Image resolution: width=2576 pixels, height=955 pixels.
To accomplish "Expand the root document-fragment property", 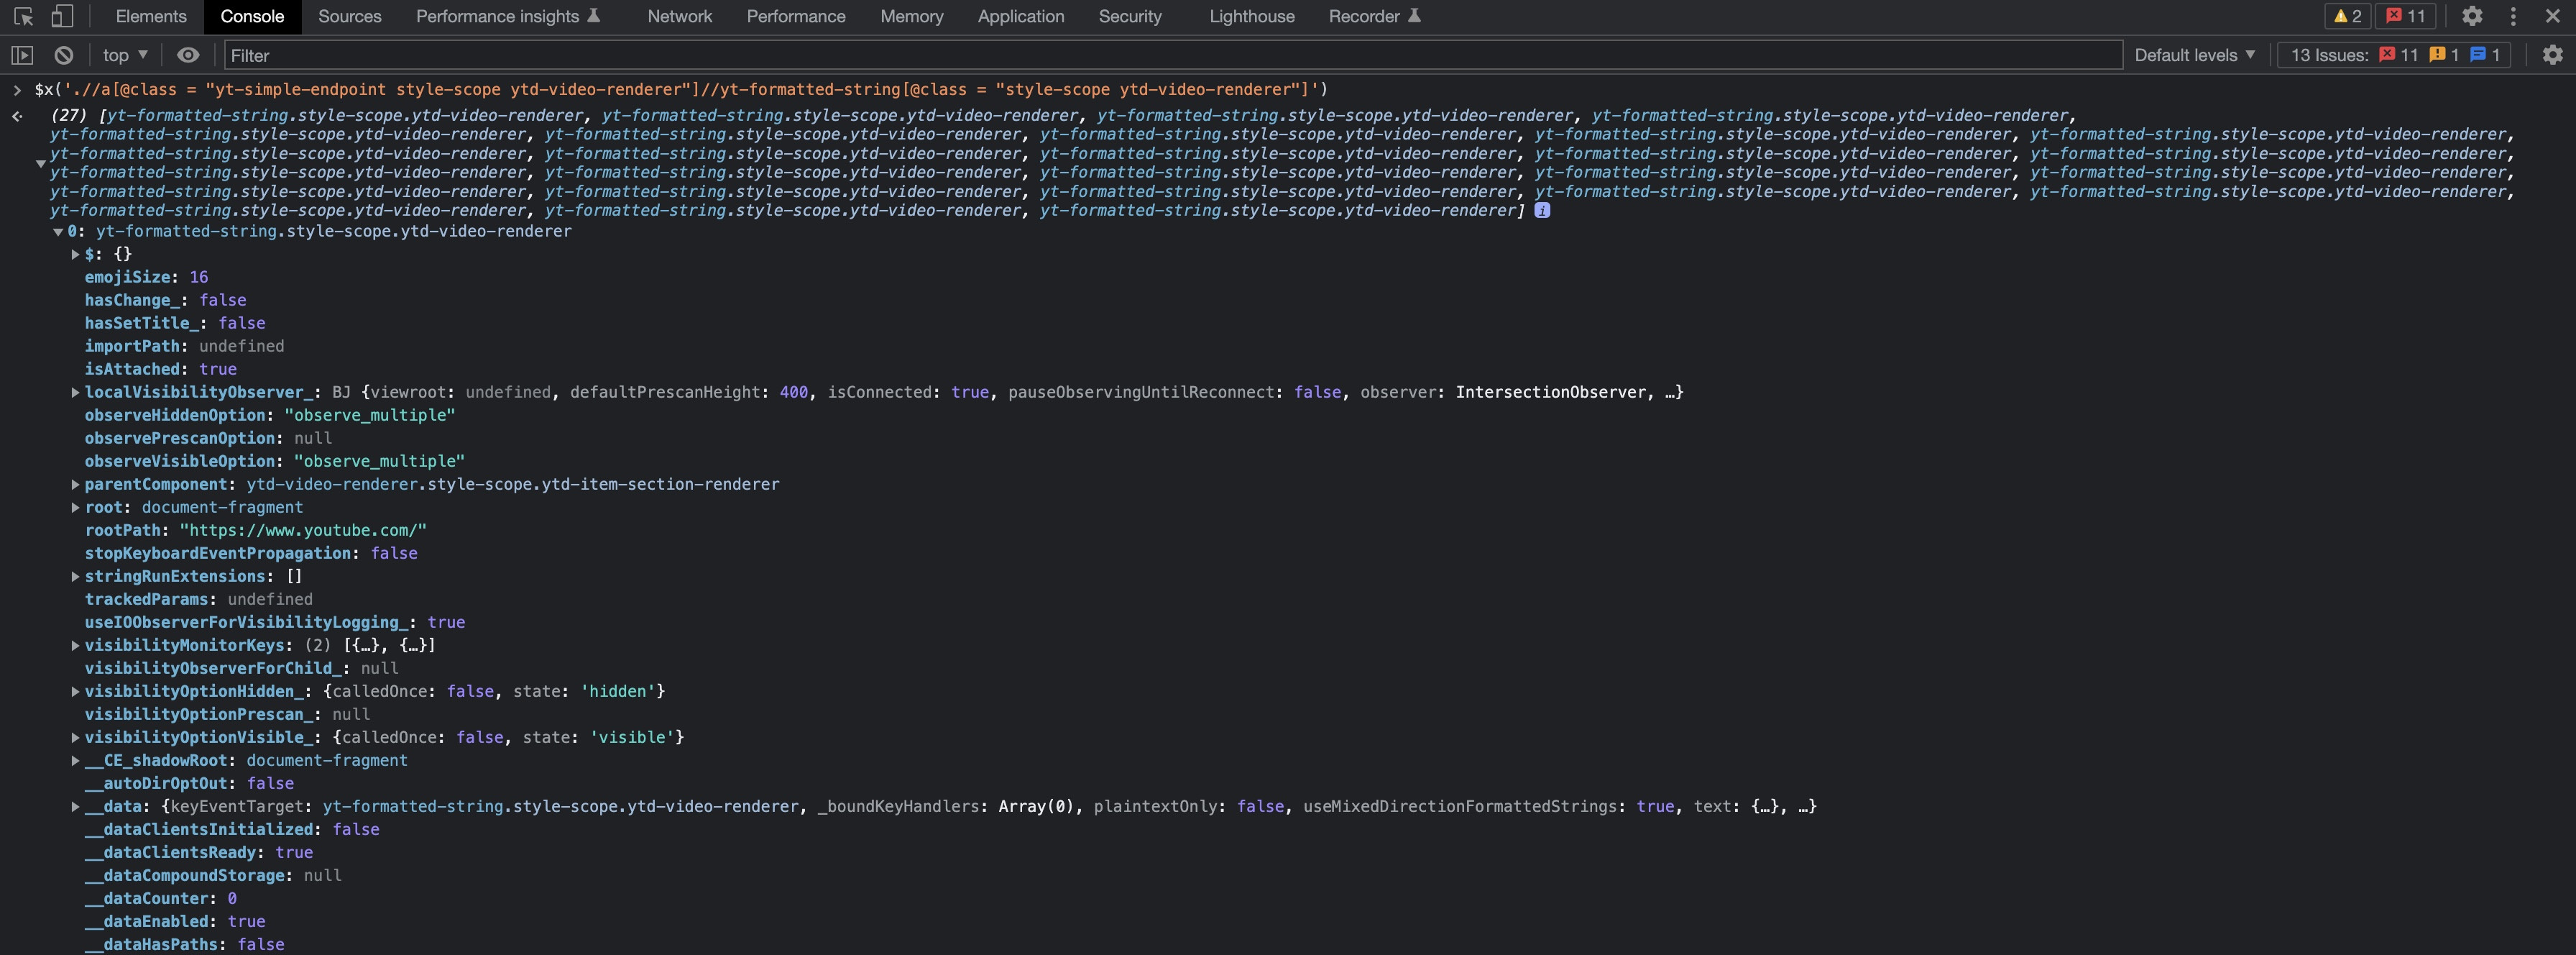I will (75, 508).
